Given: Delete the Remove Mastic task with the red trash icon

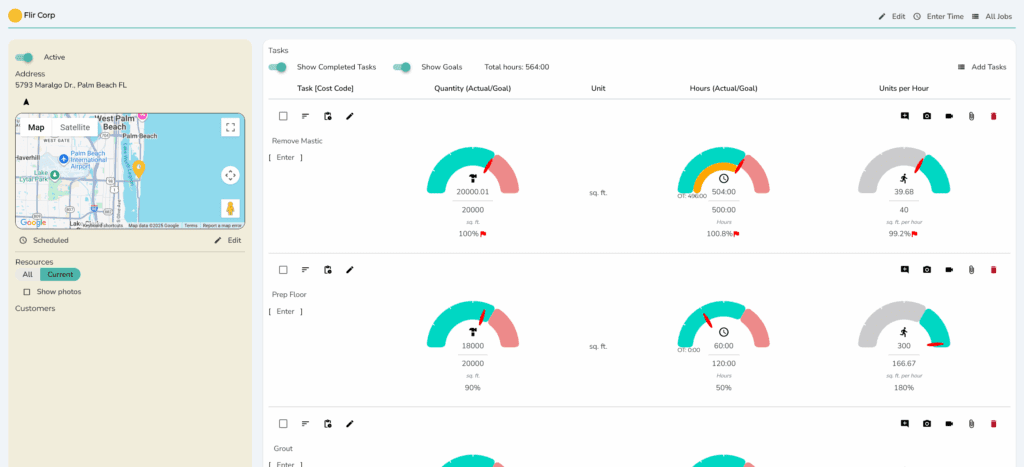Looking at the screenshot, I should pos(993,116).
